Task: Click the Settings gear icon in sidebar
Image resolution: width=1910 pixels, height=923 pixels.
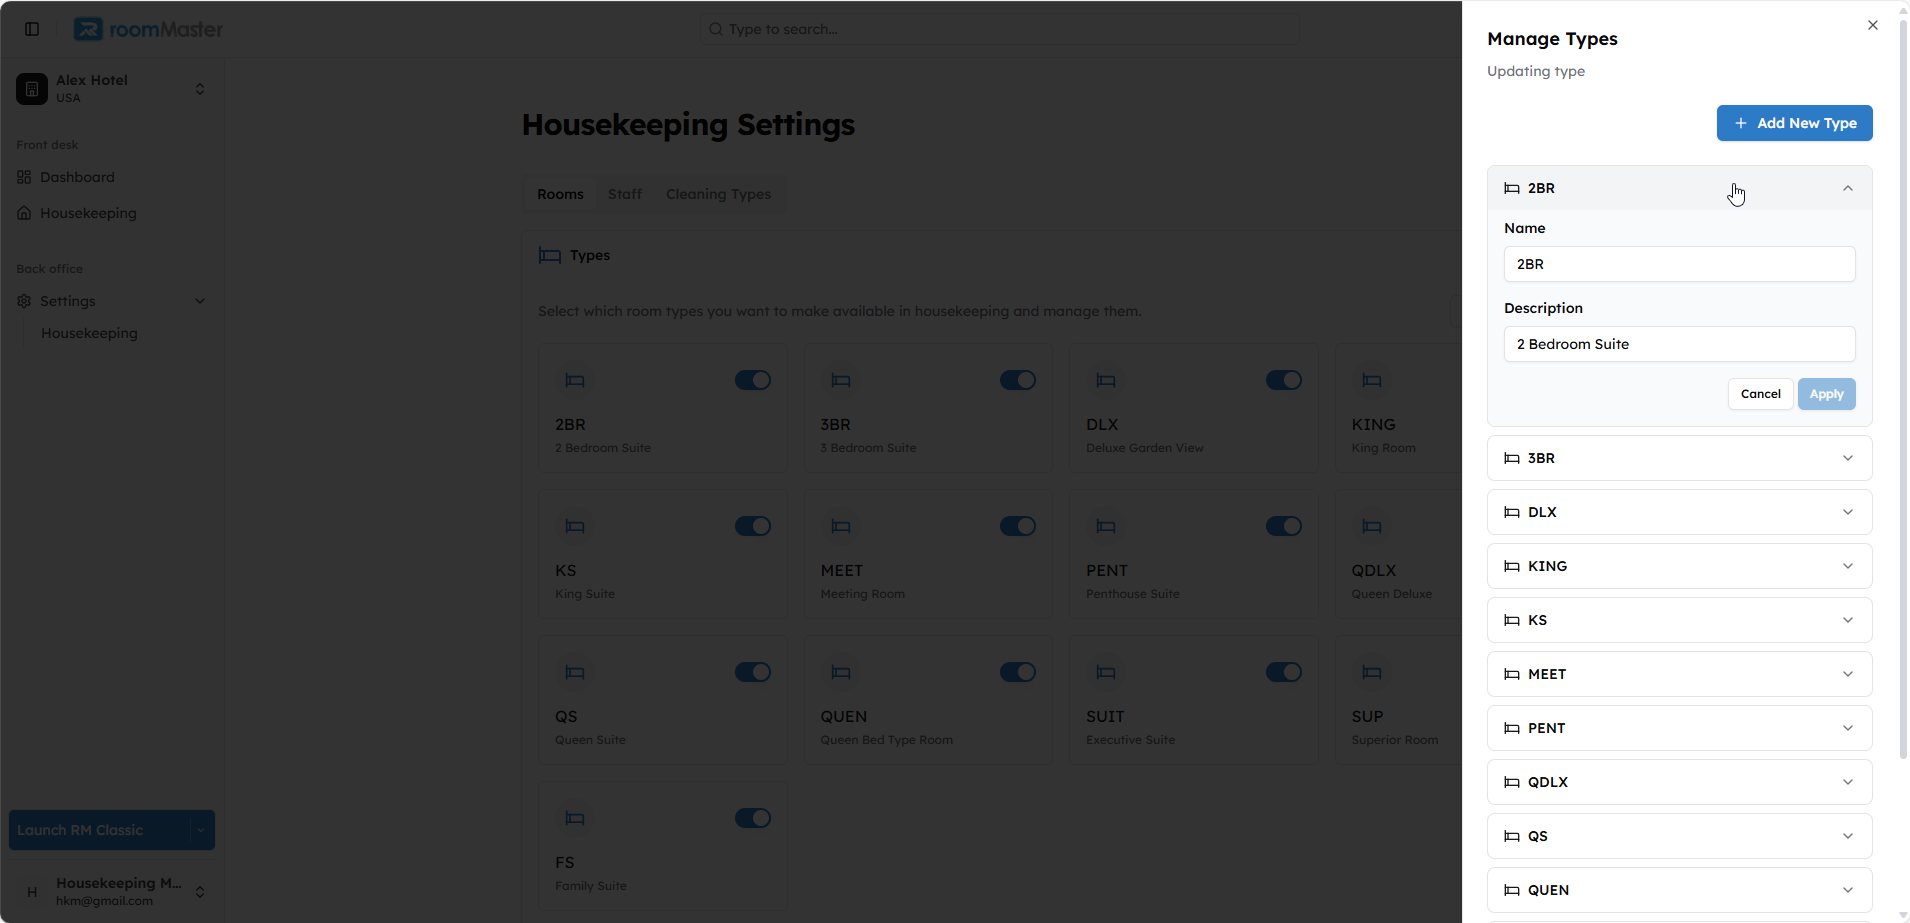Action: pyautogui.click(x=24, y=301)
